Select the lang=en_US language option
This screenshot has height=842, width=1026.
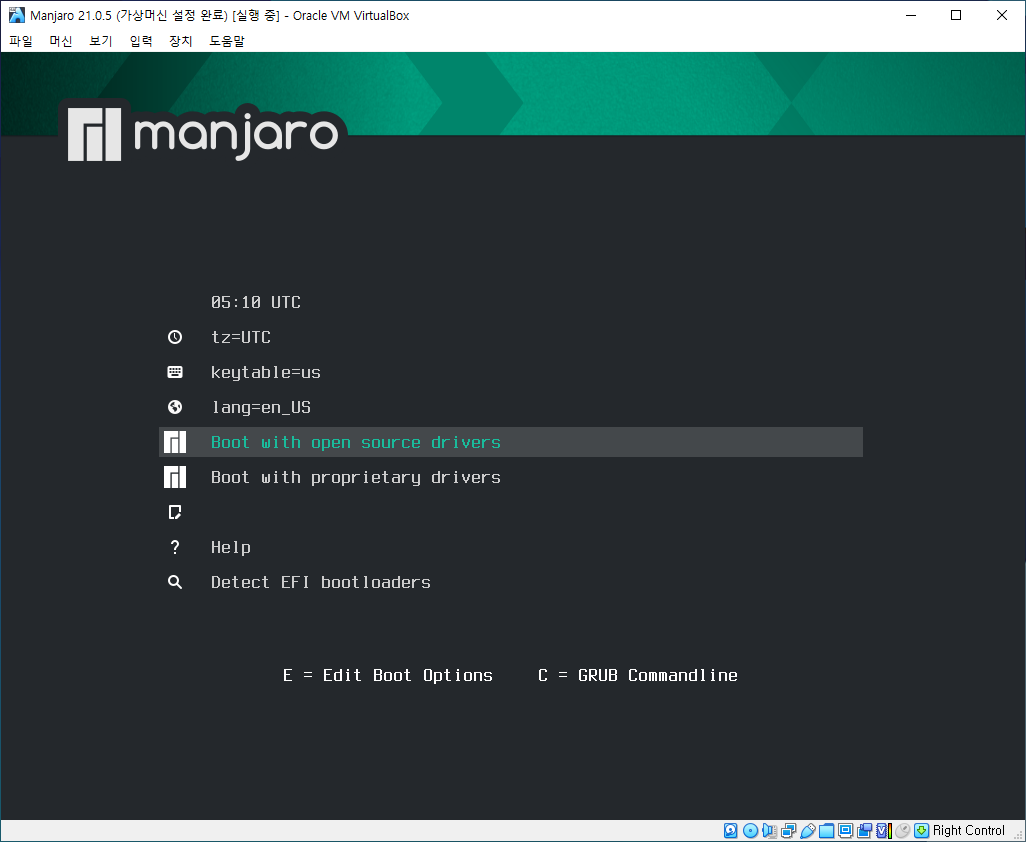click(x=260, y=408)
